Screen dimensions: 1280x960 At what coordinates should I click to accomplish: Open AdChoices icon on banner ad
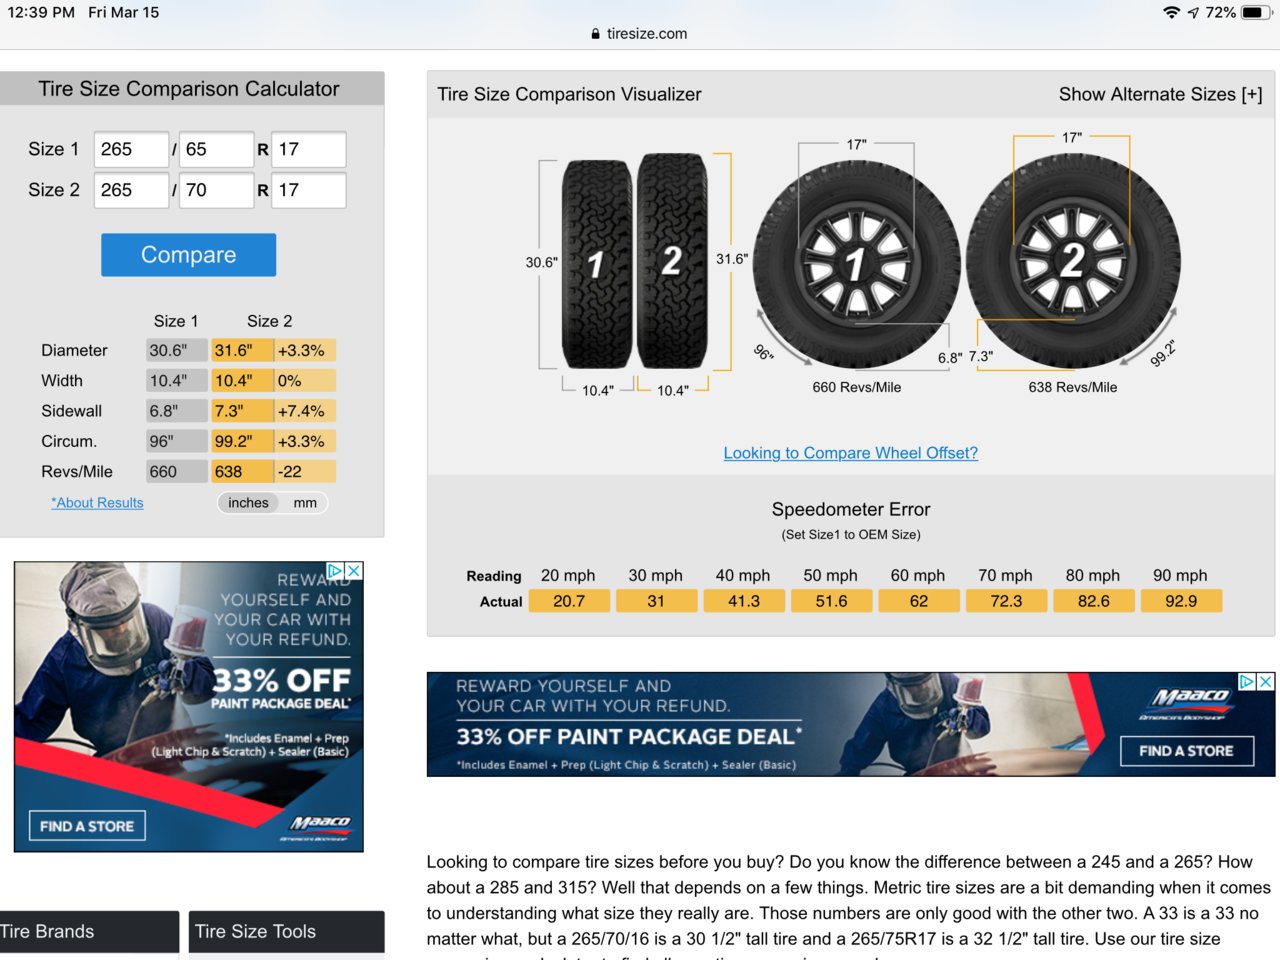point(1247,681)
